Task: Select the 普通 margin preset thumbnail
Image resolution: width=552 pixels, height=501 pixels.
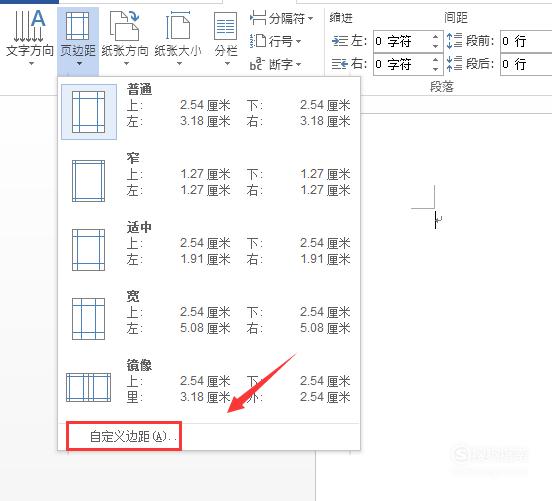Action: (89, 112)
